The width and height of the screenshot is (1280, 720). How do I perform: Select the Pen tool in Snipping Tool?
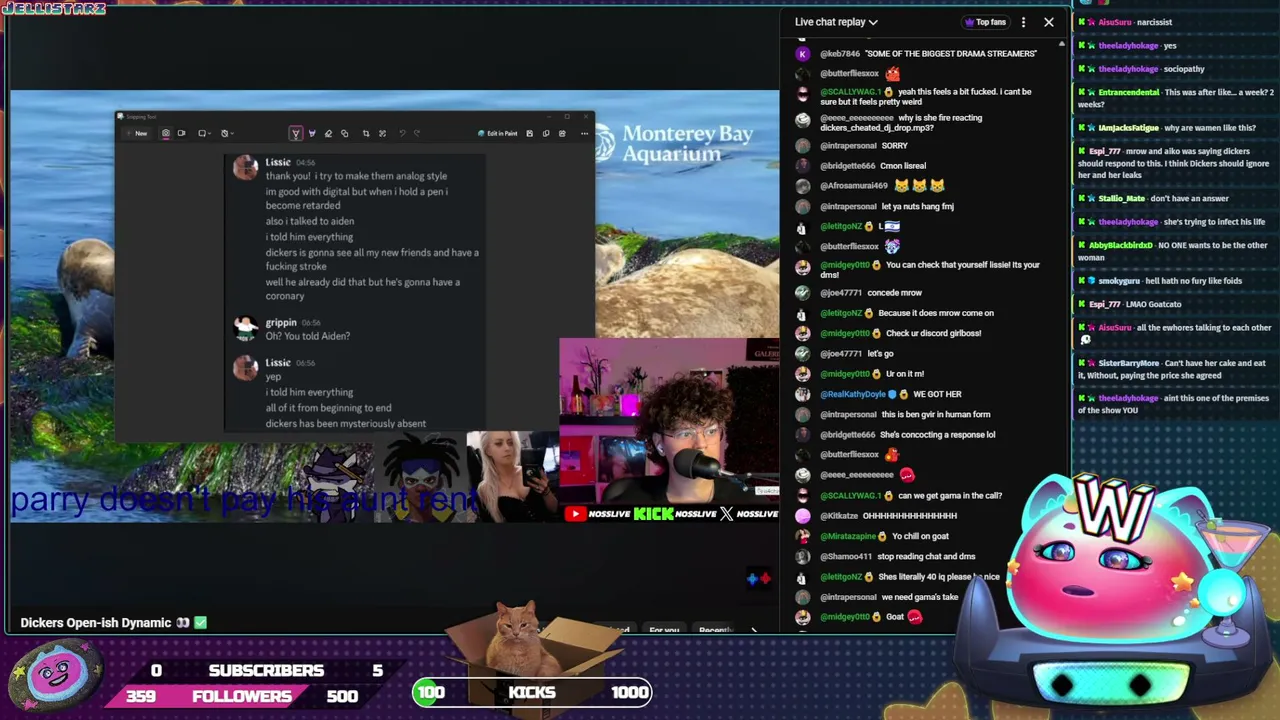point(296,133)
